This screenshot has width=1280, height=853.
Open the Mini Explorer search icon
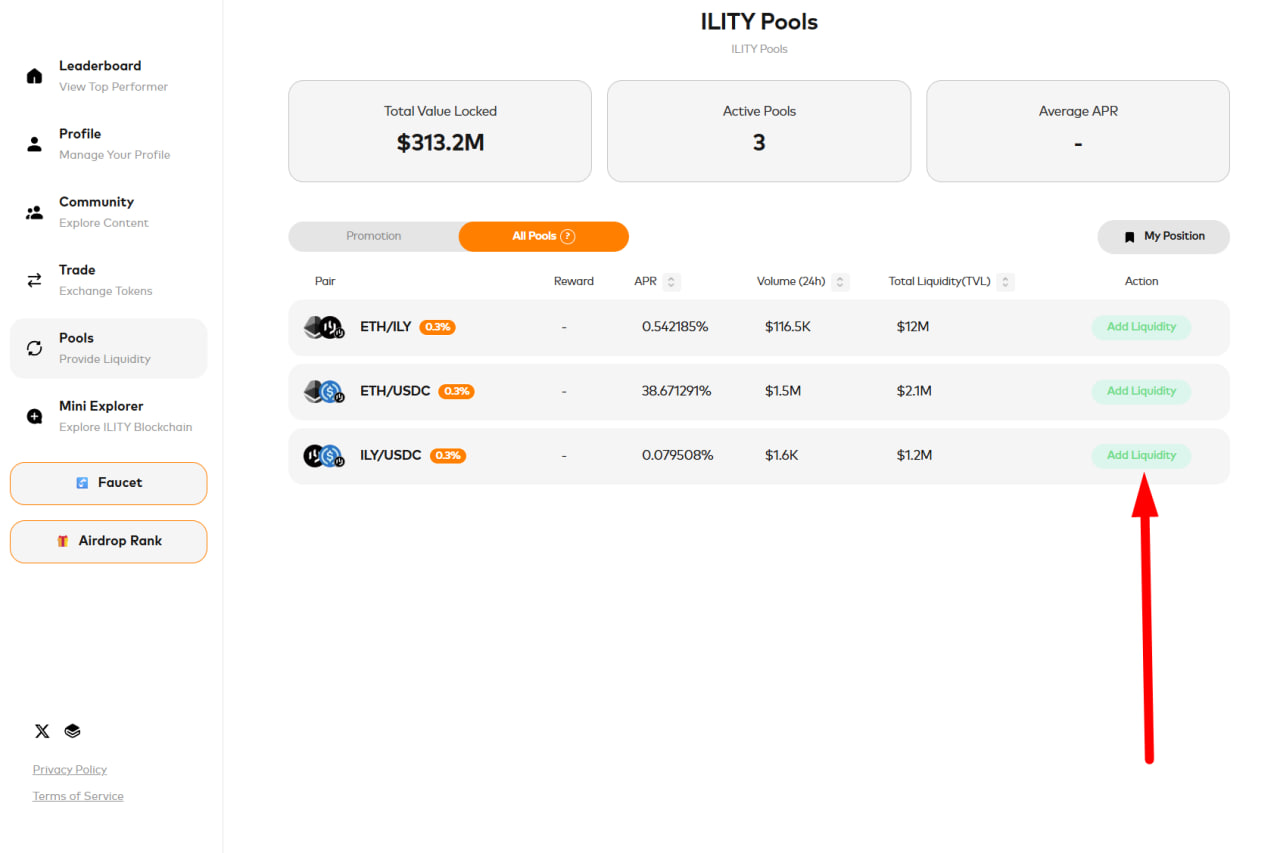coord(34,416)
